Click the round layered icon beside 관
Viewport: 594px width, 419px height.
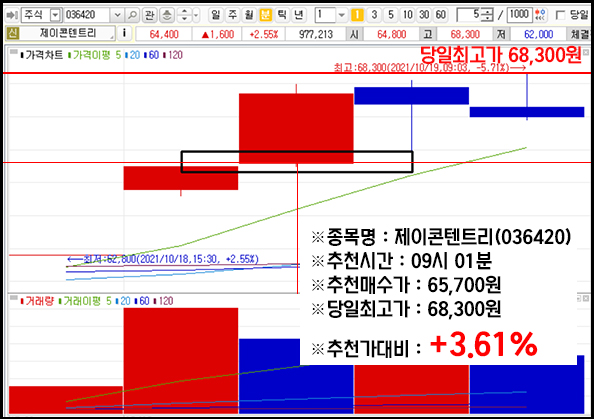[167, 15]
